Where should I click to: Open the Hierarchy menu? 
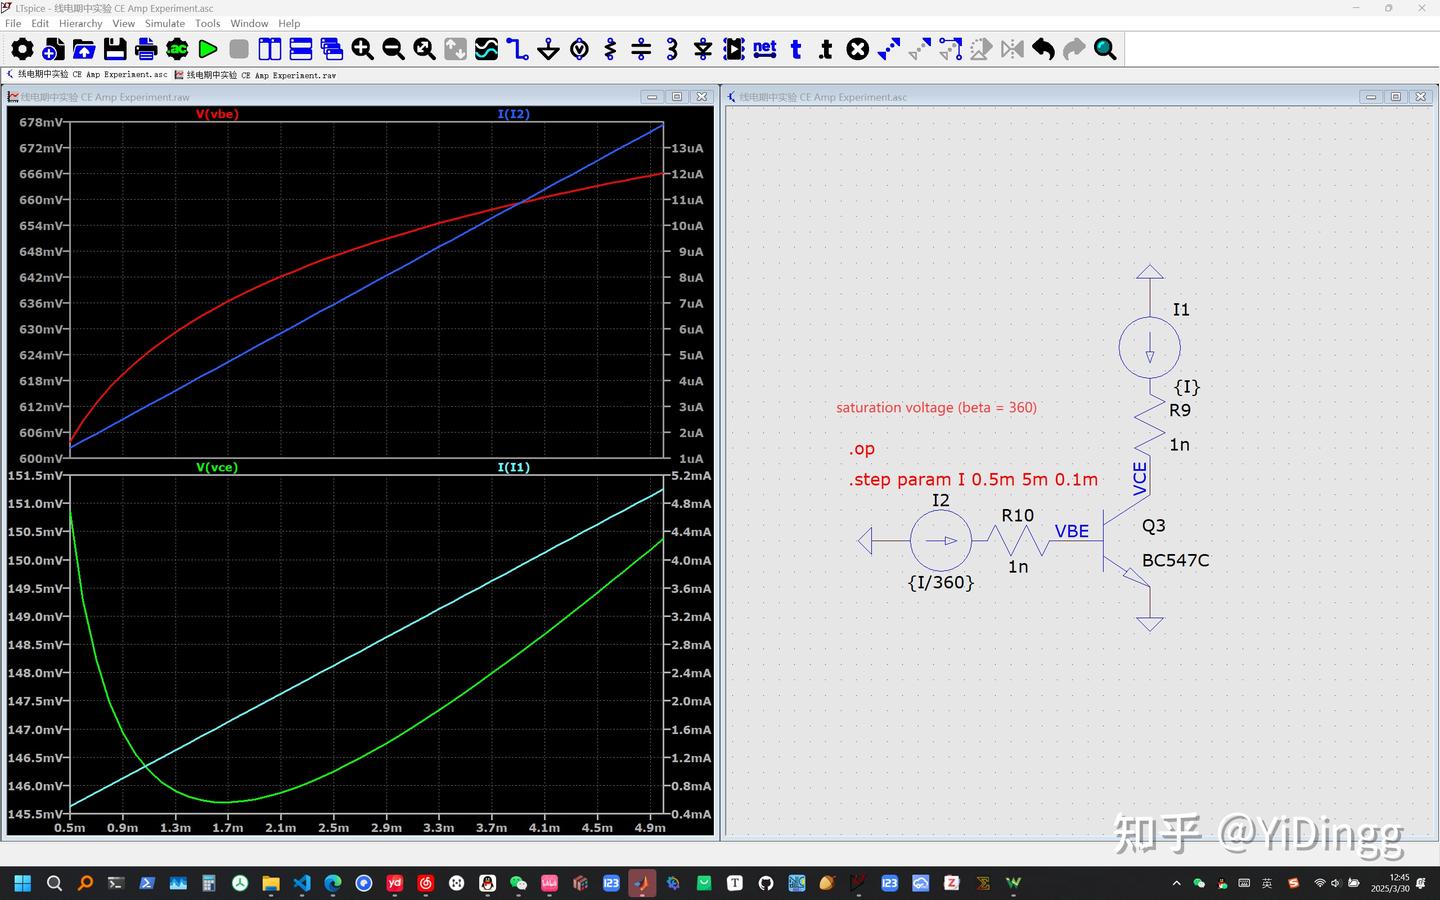(x=80, y=23)
